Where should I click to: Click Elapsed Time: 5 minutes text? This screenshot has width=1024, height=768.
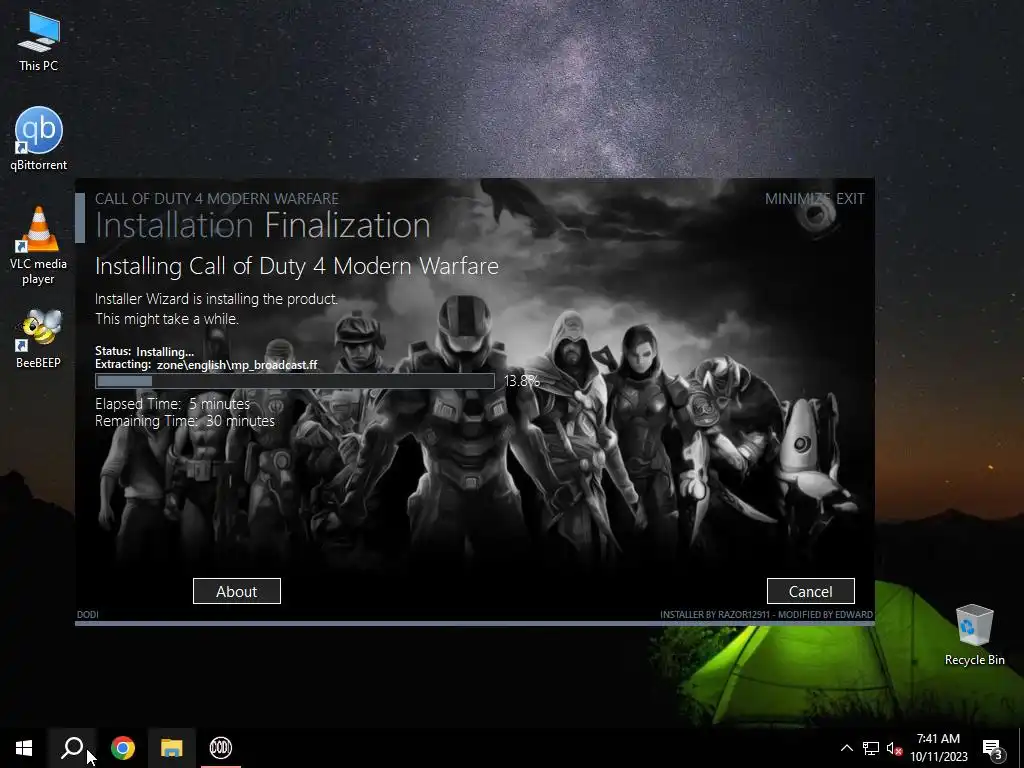click(172, 404)
